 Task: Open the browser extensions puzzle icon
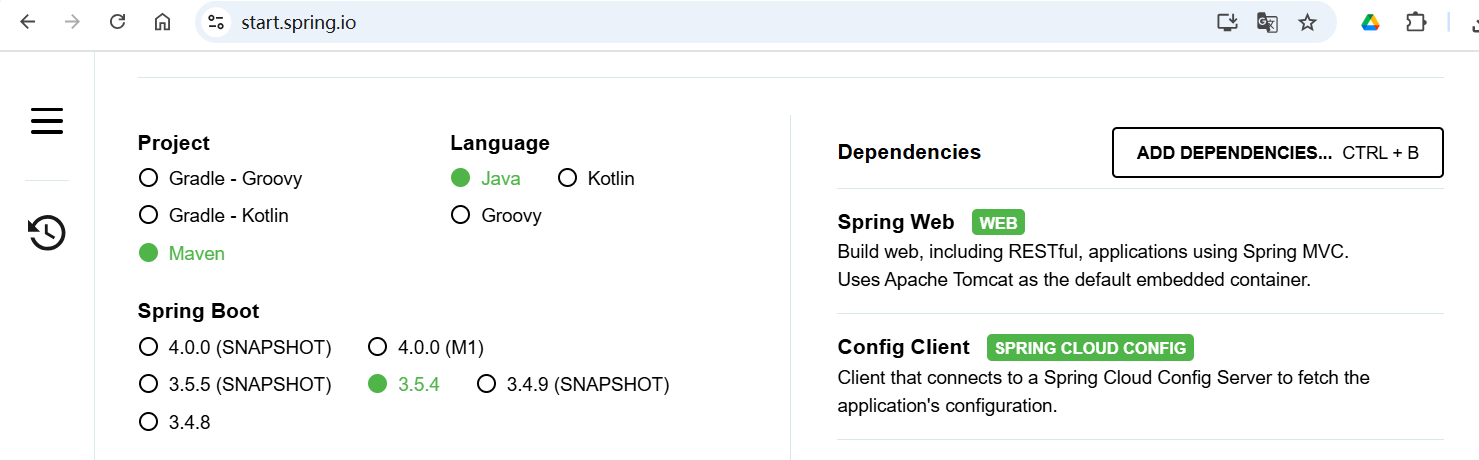coord(1416,22)
